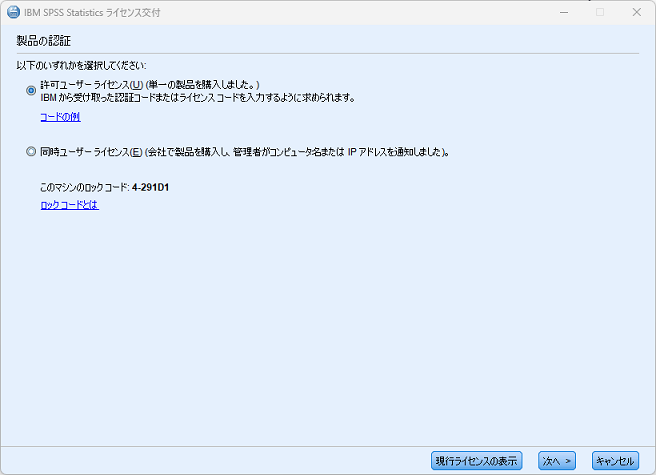Click the IBM SPSS Statistics title bar icon
Screen dimensions: 656x475
tap(13, 12)
